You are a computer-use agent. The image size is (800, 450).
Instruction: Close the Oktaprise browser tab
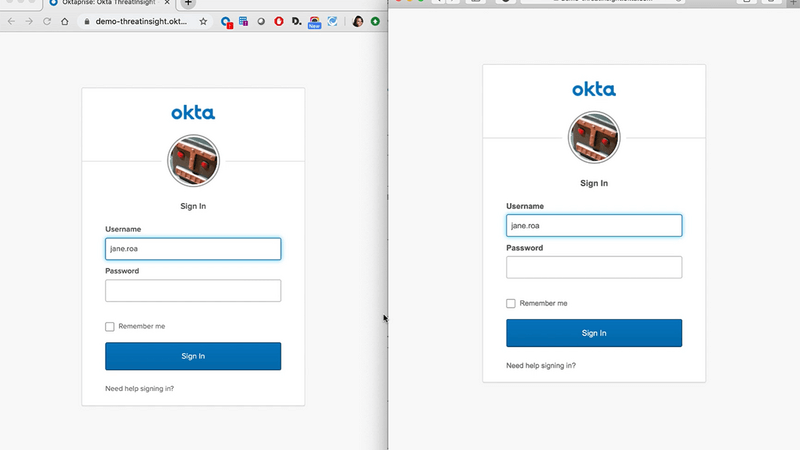168,3
